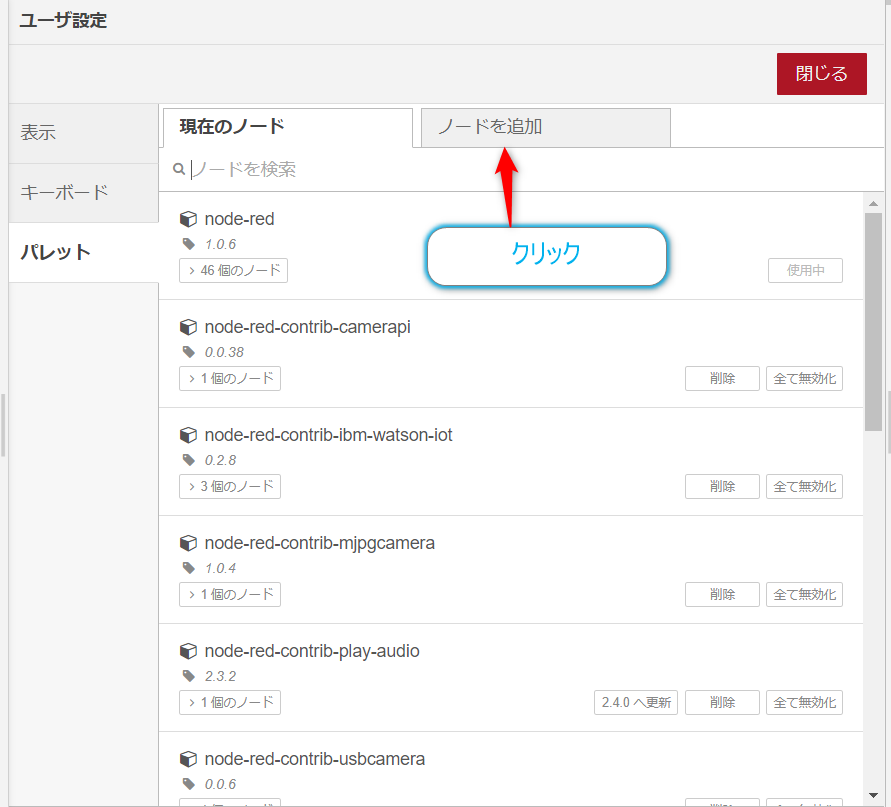This screenshot has height=807, width=891.
Task: Click version text 0.2.8
Action: 220,460
